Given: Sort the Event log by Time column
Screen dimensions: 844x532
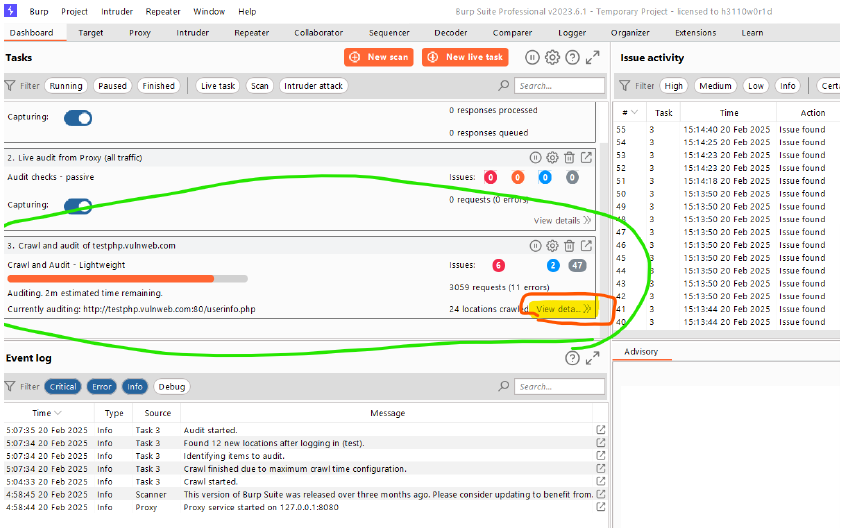Looking at the screenshot, I should tap(46, 413).
